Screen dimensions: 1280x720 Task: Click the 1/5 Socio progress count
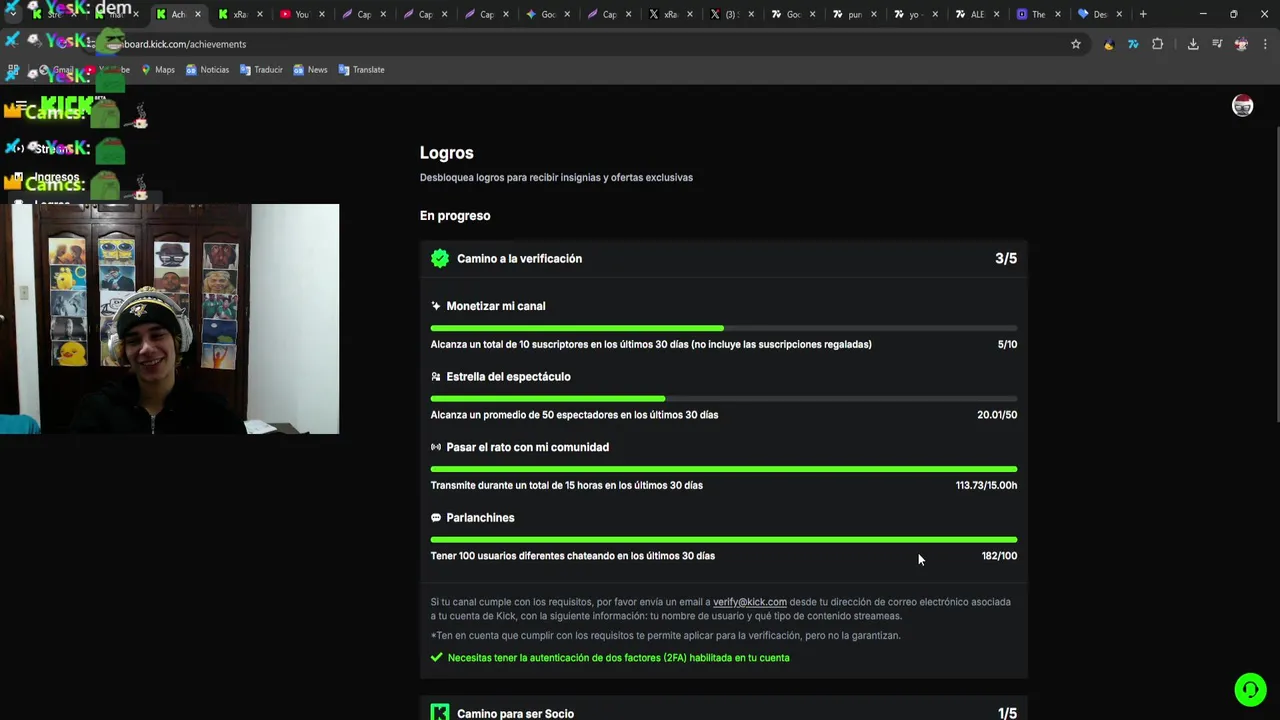click(1007, 713)
